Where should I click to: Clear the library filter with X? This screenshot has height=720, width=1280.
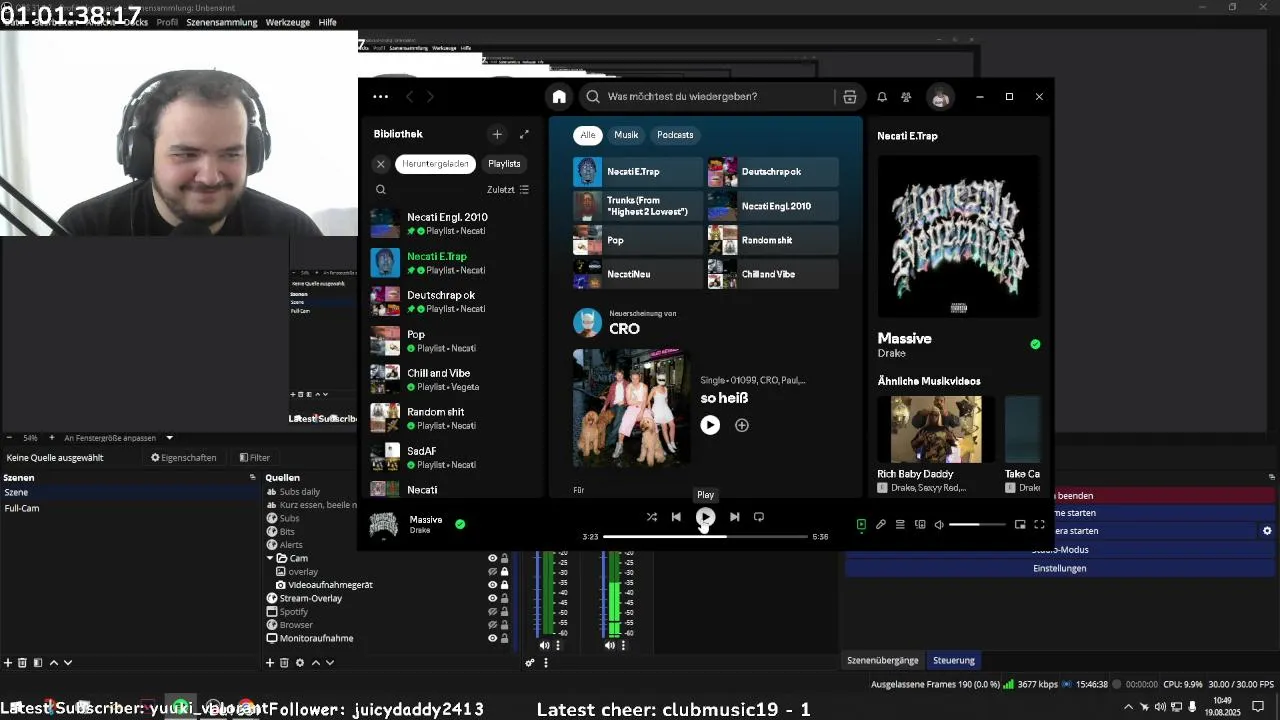(381, 164)
